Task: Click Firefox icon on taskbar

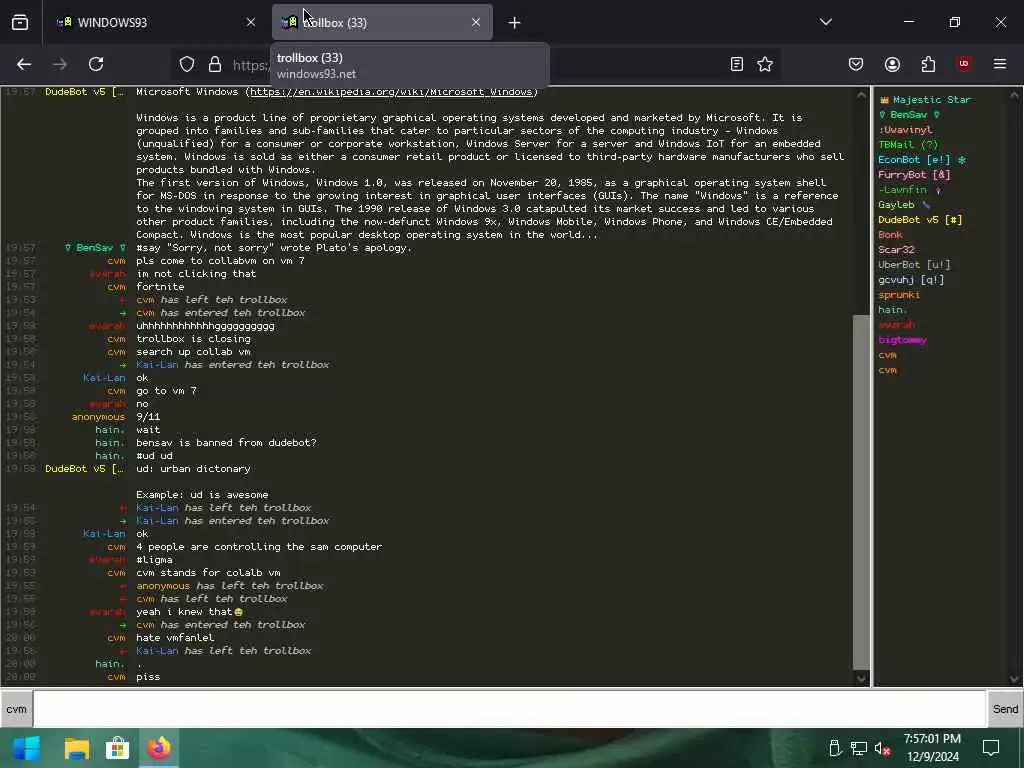Action: pos(158,748)
